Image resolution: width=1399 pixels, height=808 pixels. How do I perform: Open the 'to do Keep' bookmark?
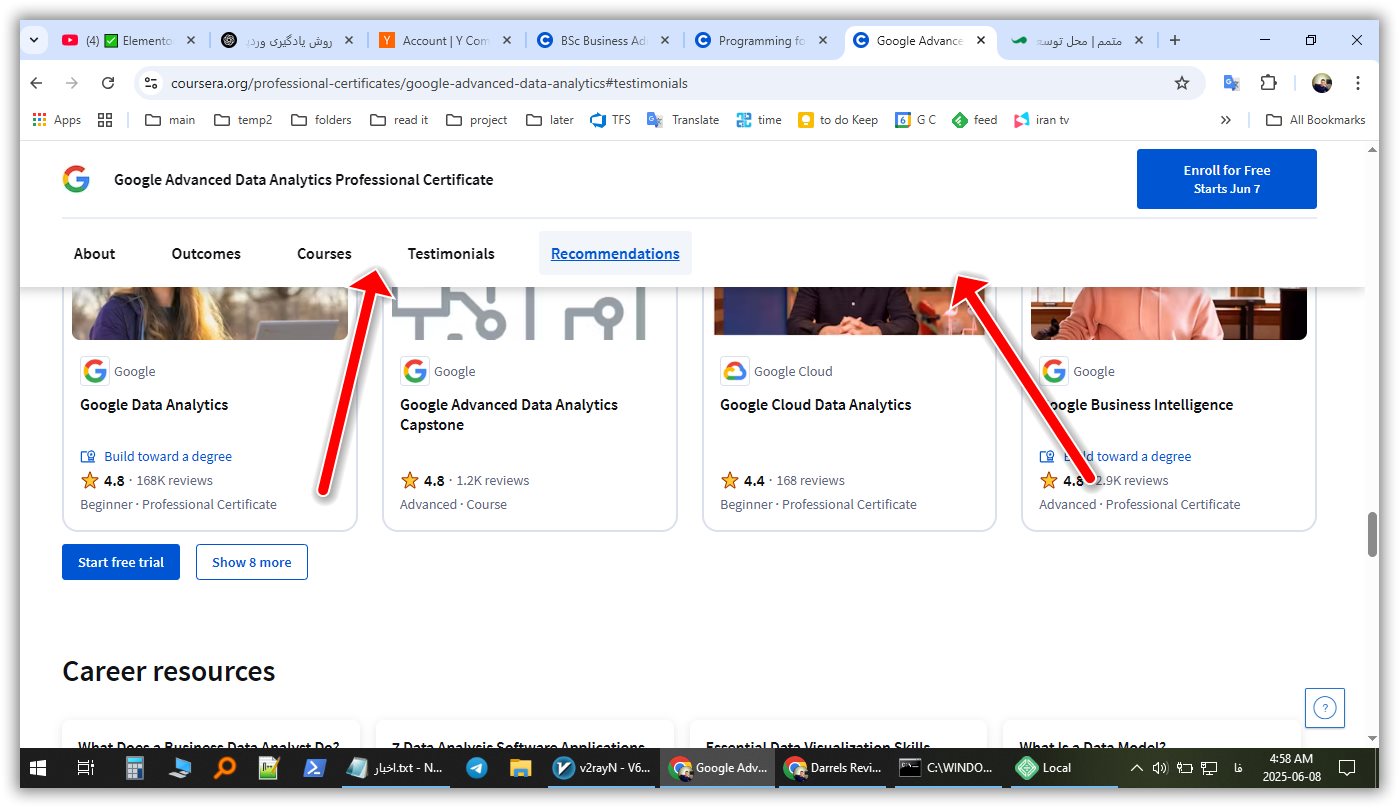click(x=838, y=119)
